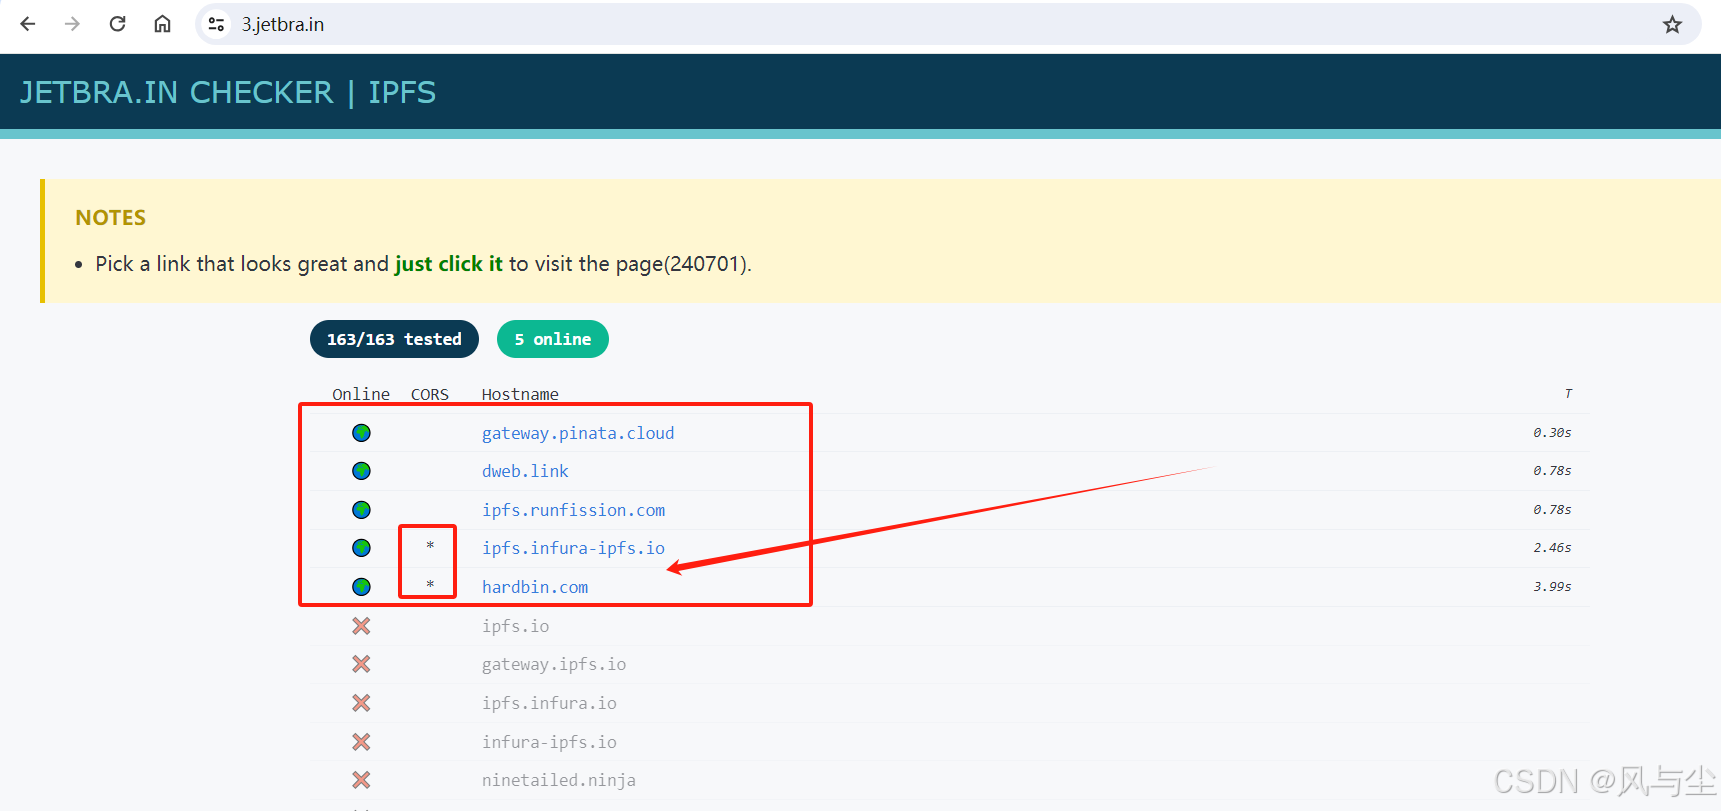Click the 163/163 tested badge
This screenshot has width=1721, height=811.
(x=394, y=339)
